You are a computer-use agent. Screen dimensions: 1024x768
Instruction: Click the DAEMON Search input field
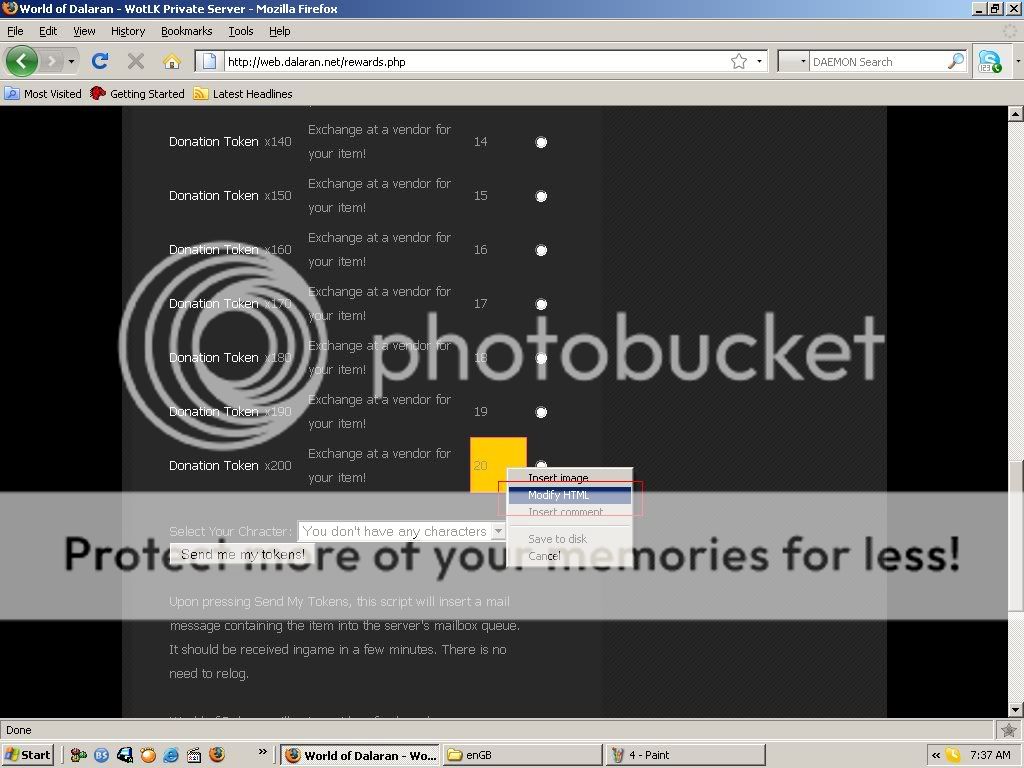pyautogui.click(x=878, y=61)
